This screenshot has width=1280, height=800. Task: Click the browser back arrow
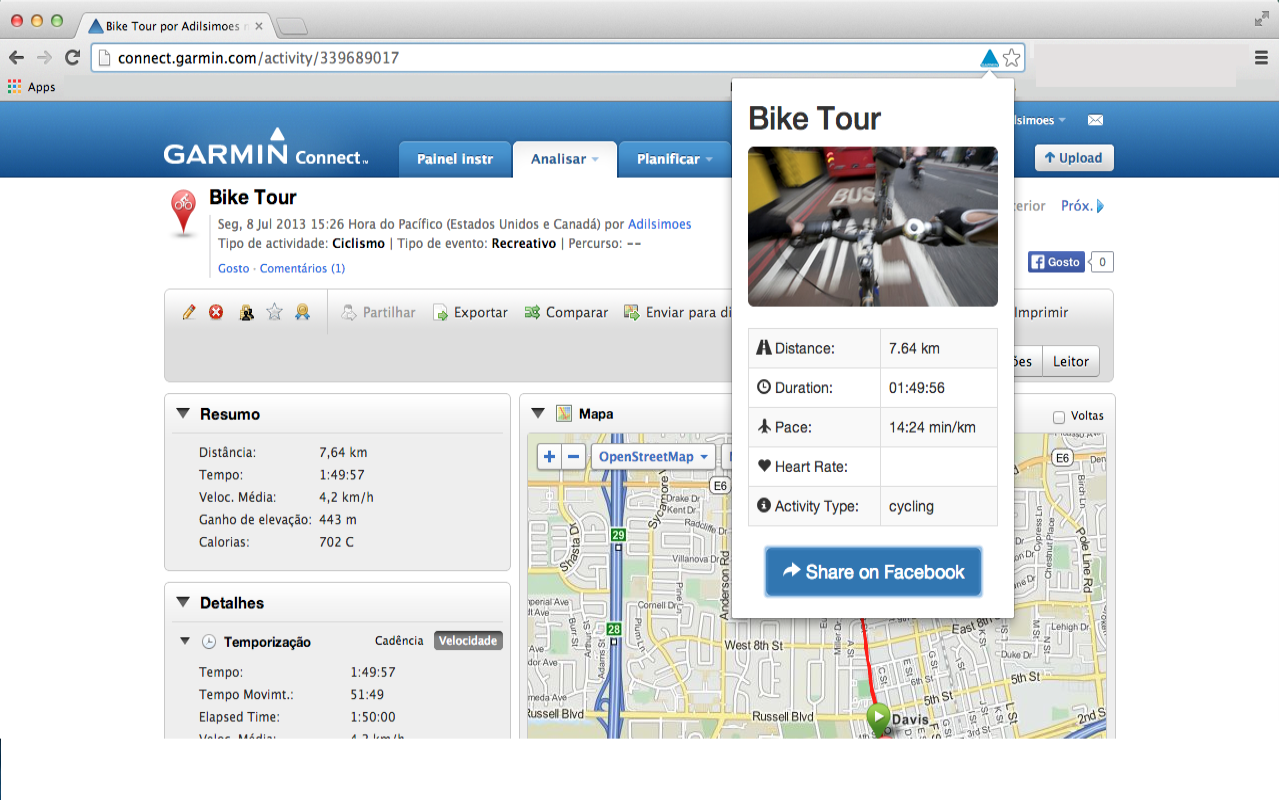16,58
